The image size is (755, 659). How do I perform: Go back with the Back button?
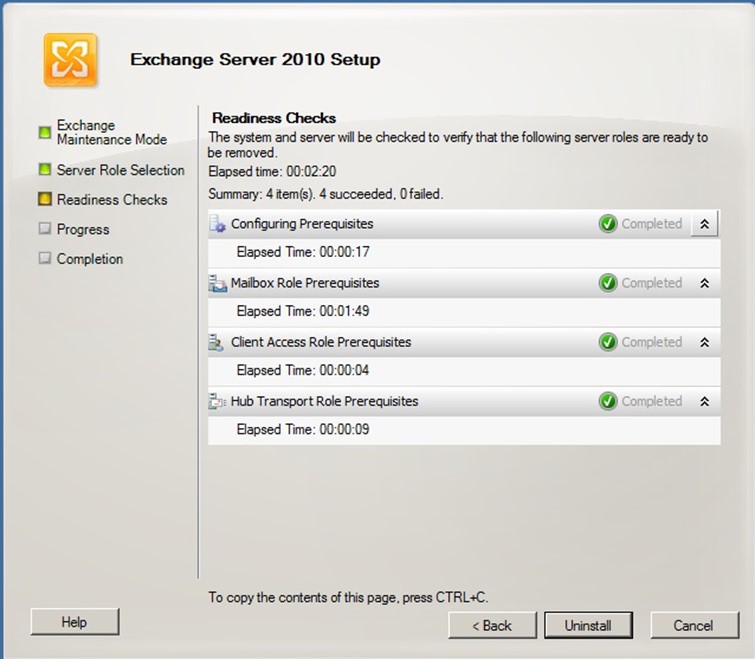click(492, 625)
